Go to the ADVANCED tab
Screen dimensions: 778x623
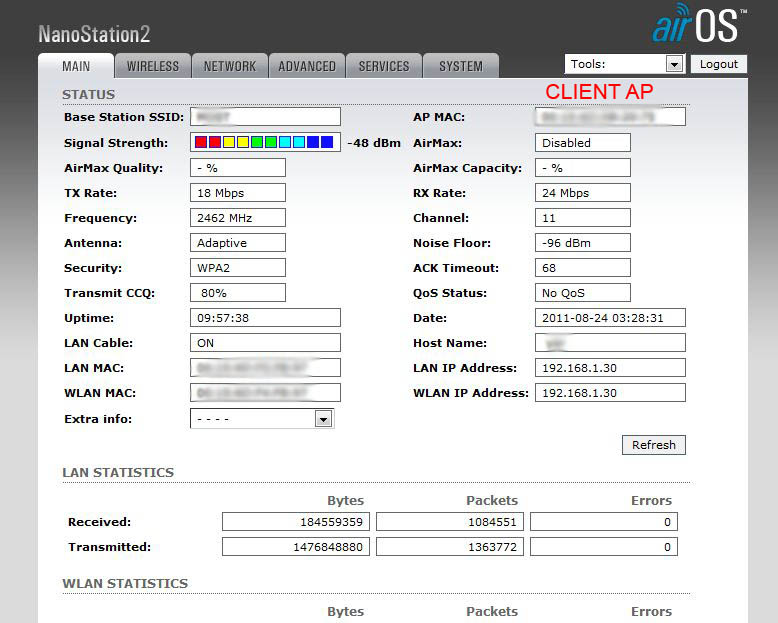click(x=307, y=66)
